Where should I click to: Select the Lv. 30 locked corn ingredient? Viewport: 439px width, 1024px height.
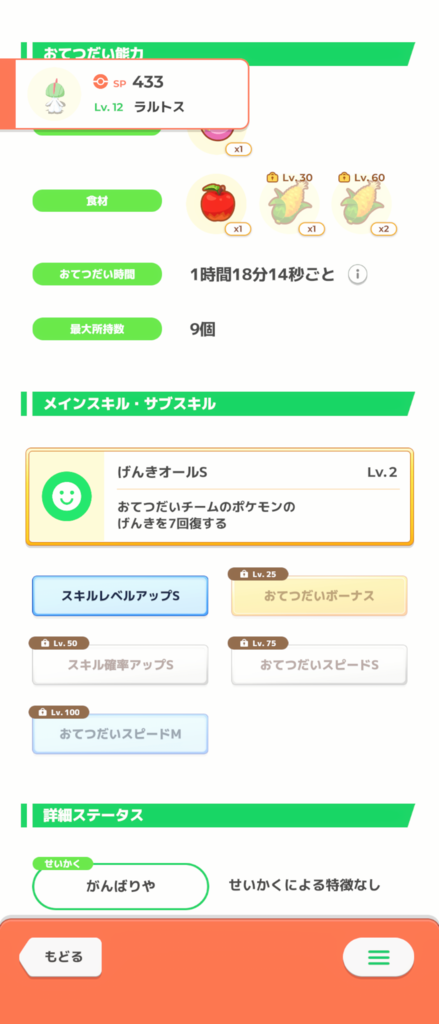click(289, 204)
